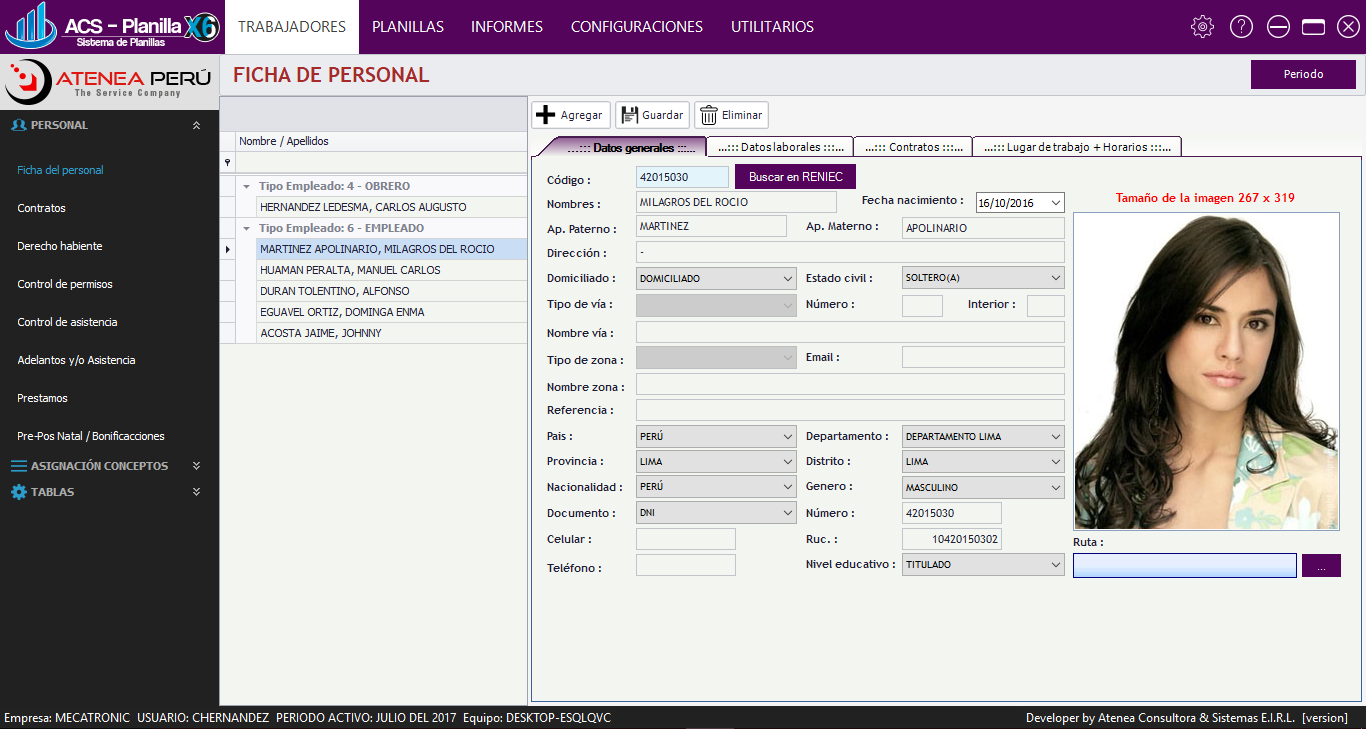Screen dimensions: 1366x729
Task: Open the Estado civil dropdown
Action: coord(1055,278)
